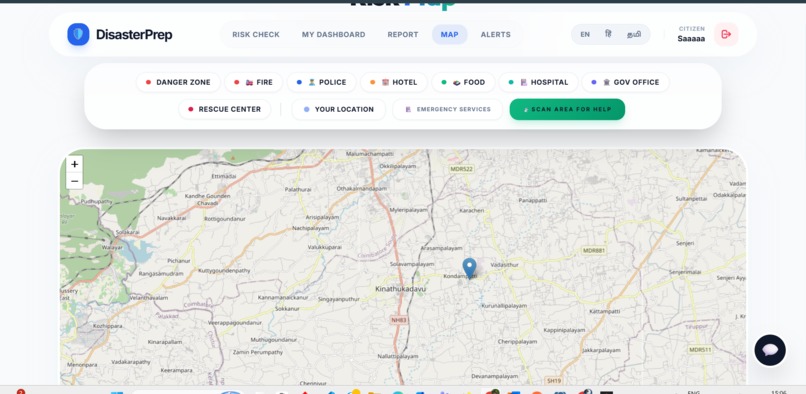Image resolution: width=806 pixels, height=394 pixels.
Task: Open the chat bubble assistant icon
Action: point(770,350)
